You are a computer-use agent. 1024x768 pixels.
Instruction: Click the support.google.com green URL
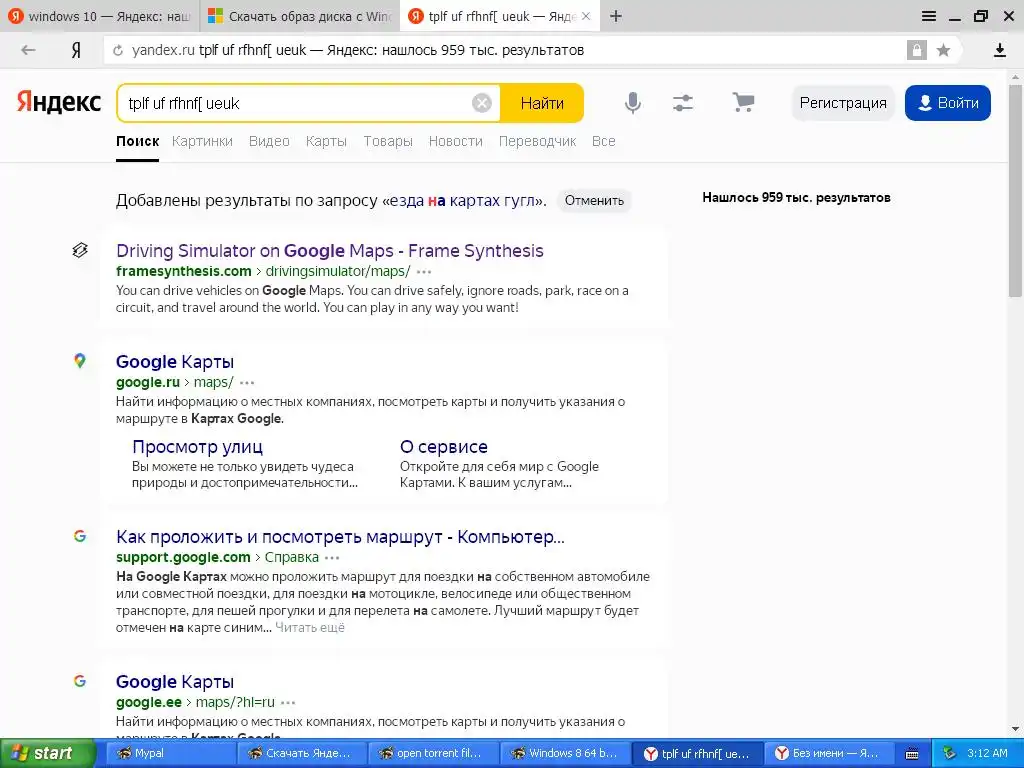click(x=184, y=557)
